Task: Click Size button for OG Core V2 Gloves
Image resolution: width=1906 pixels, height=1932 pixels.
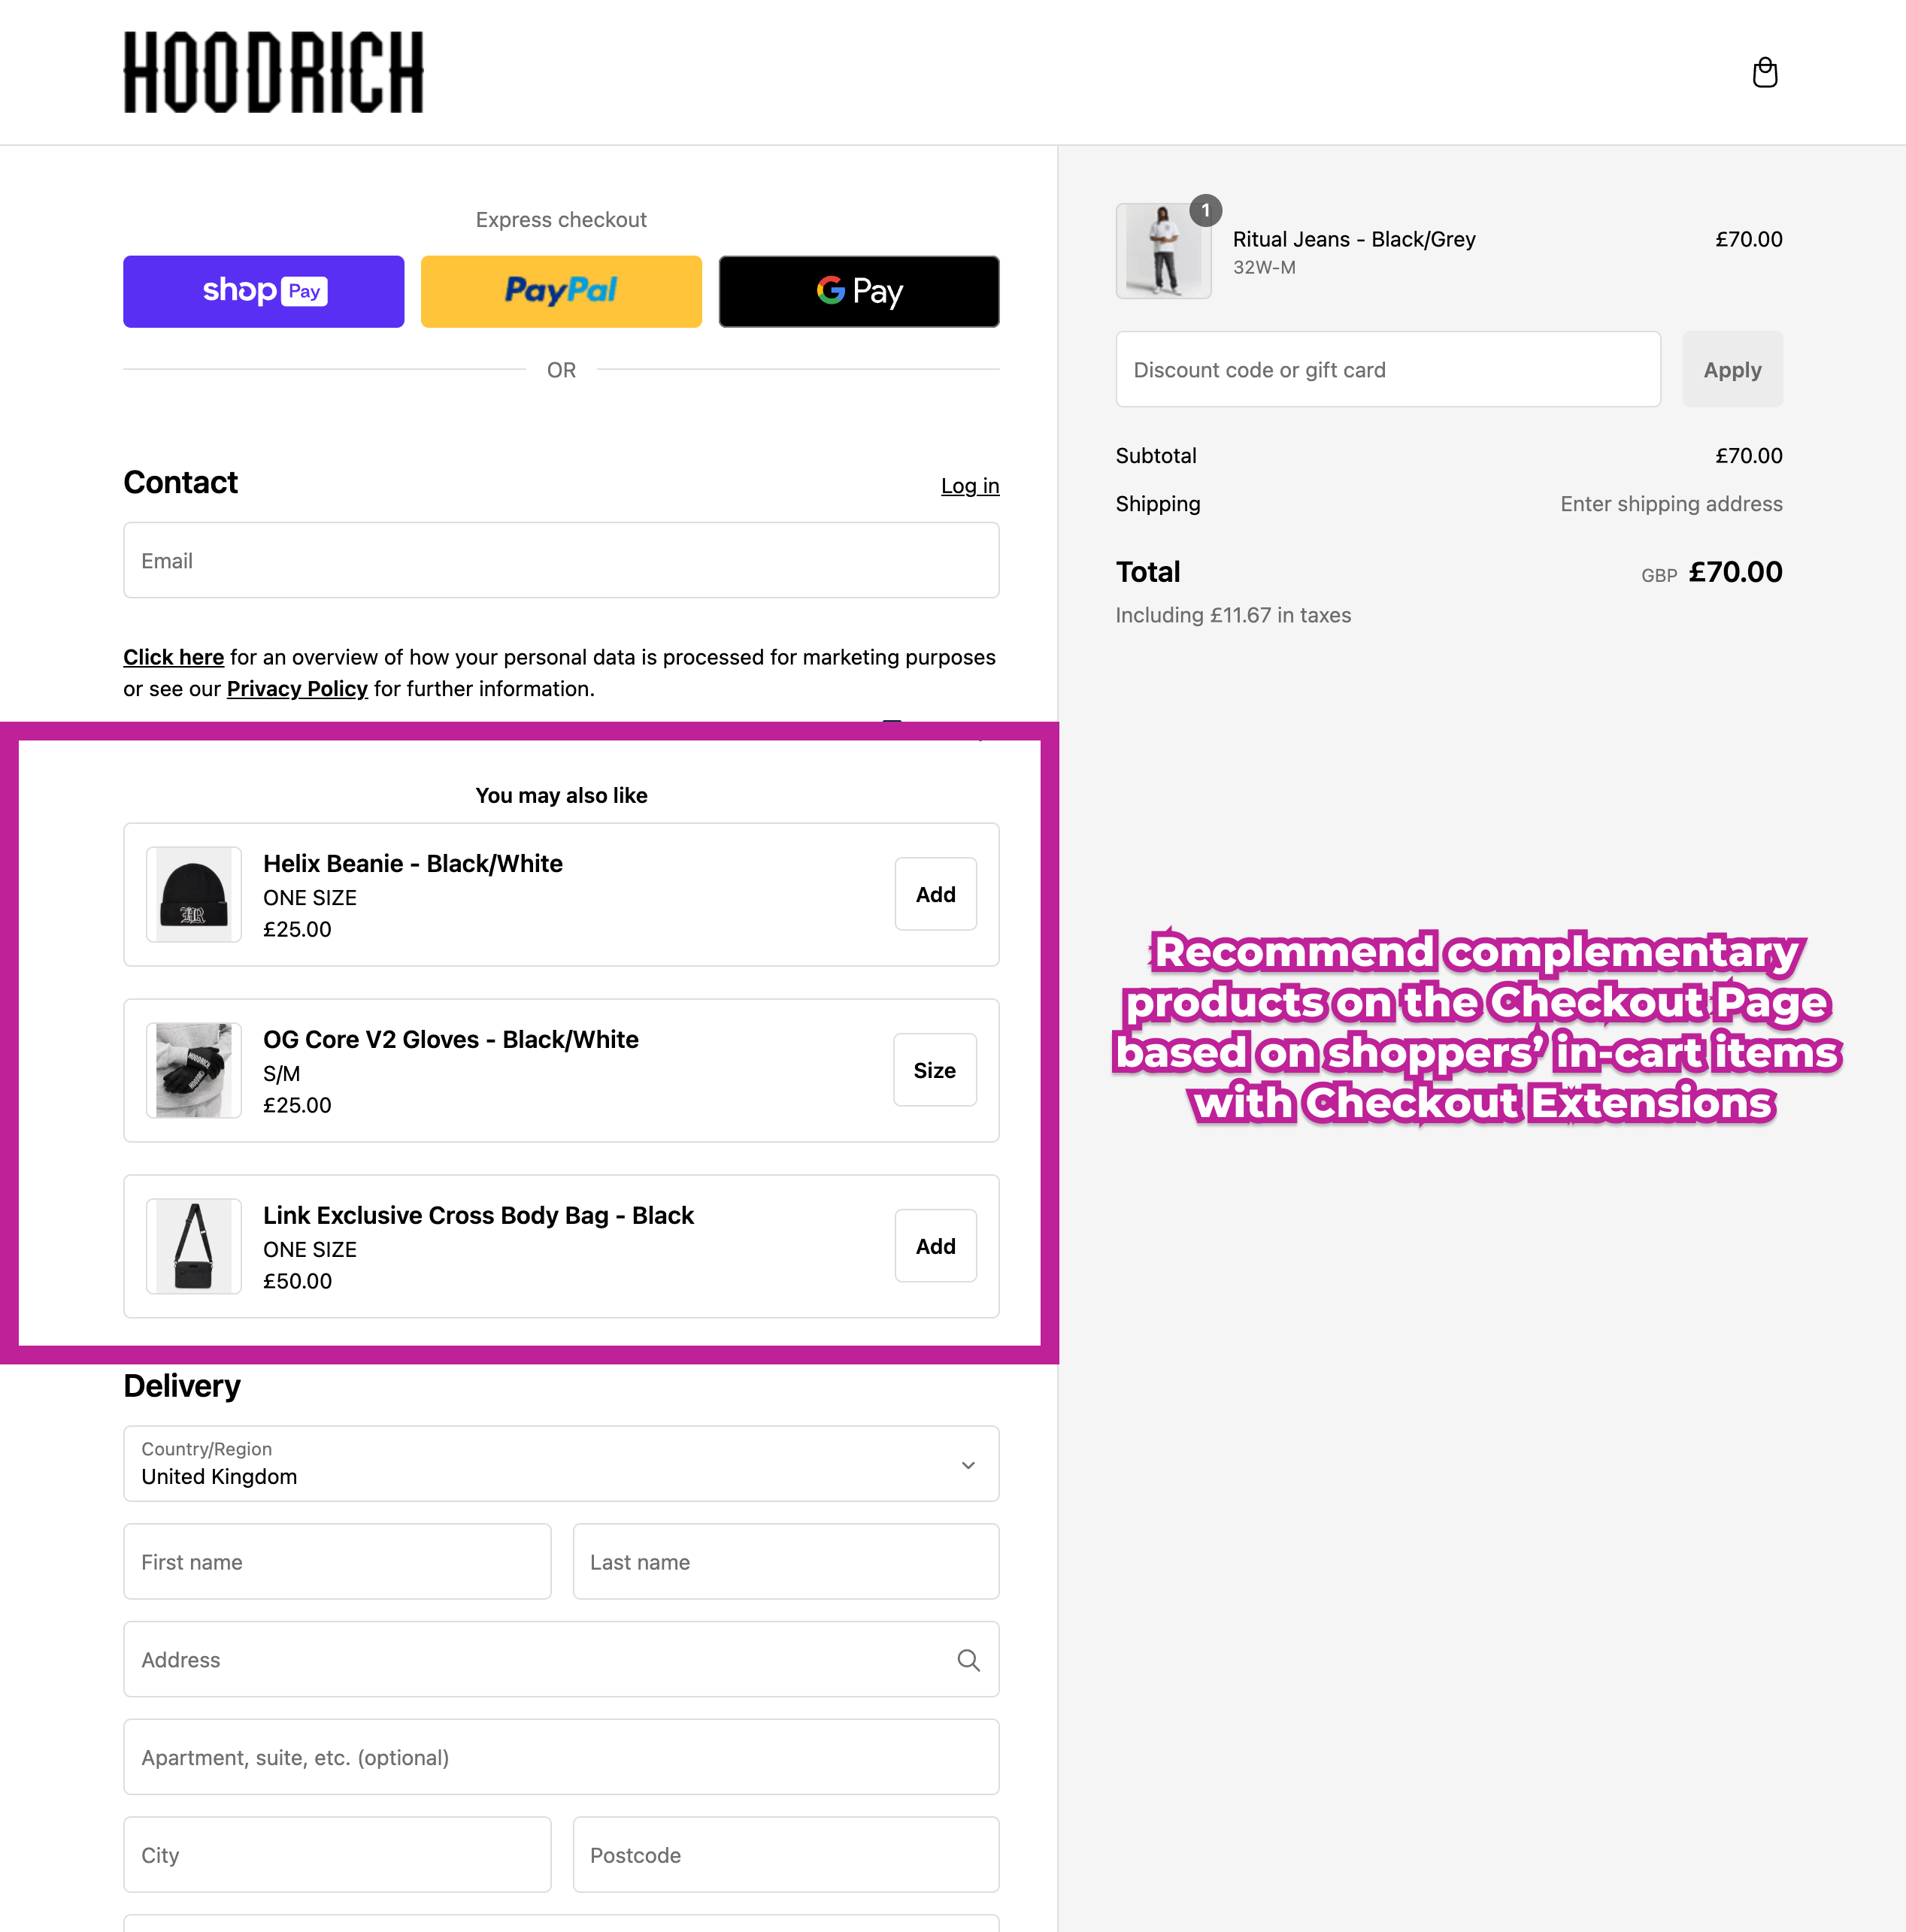Action: 935,1070
